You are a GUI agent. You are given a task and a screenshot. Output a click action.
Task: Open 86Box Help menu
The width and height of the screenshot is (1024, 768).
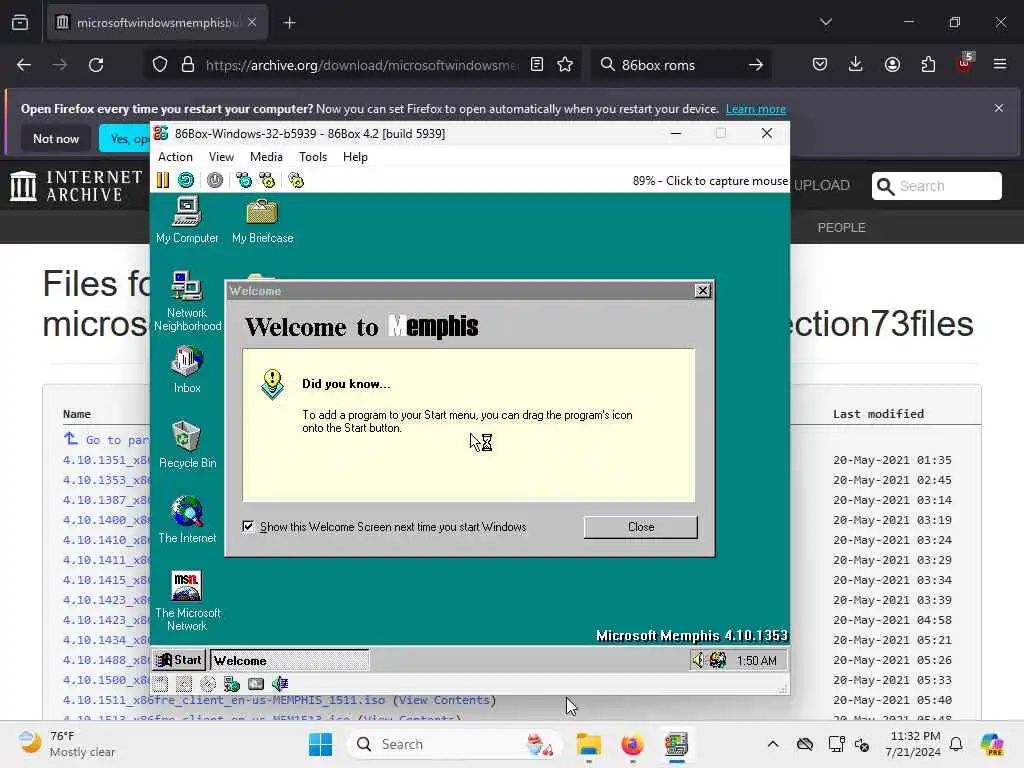[355, 157]
